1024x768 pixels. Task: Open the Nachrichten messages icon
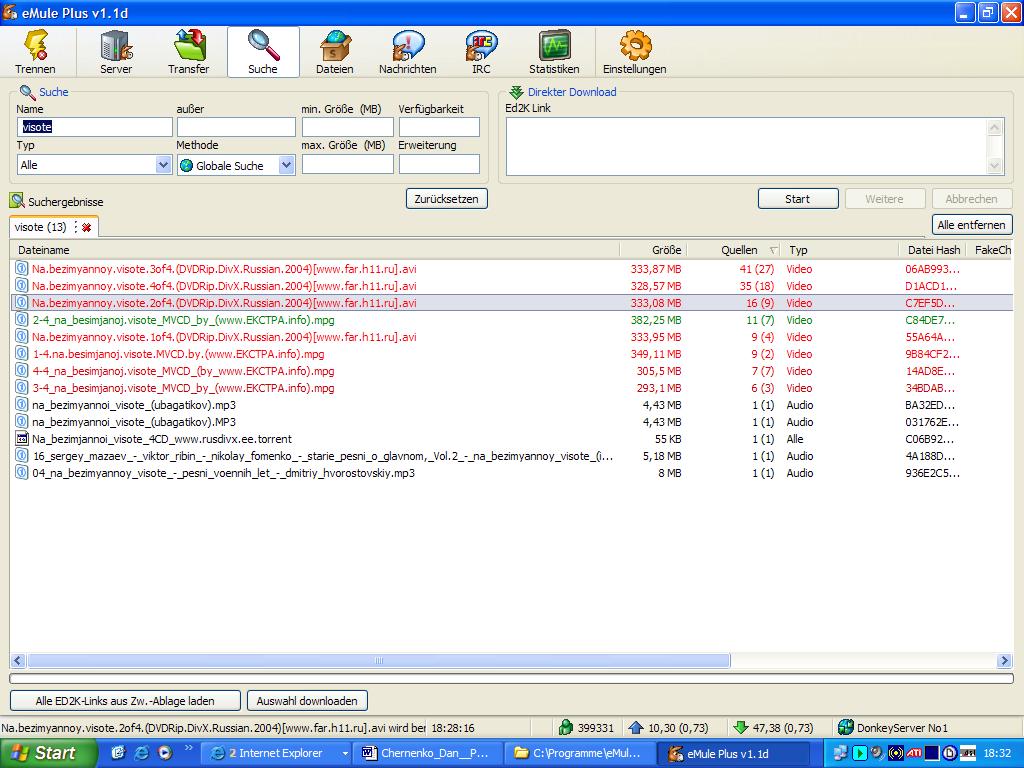(408, 52)
